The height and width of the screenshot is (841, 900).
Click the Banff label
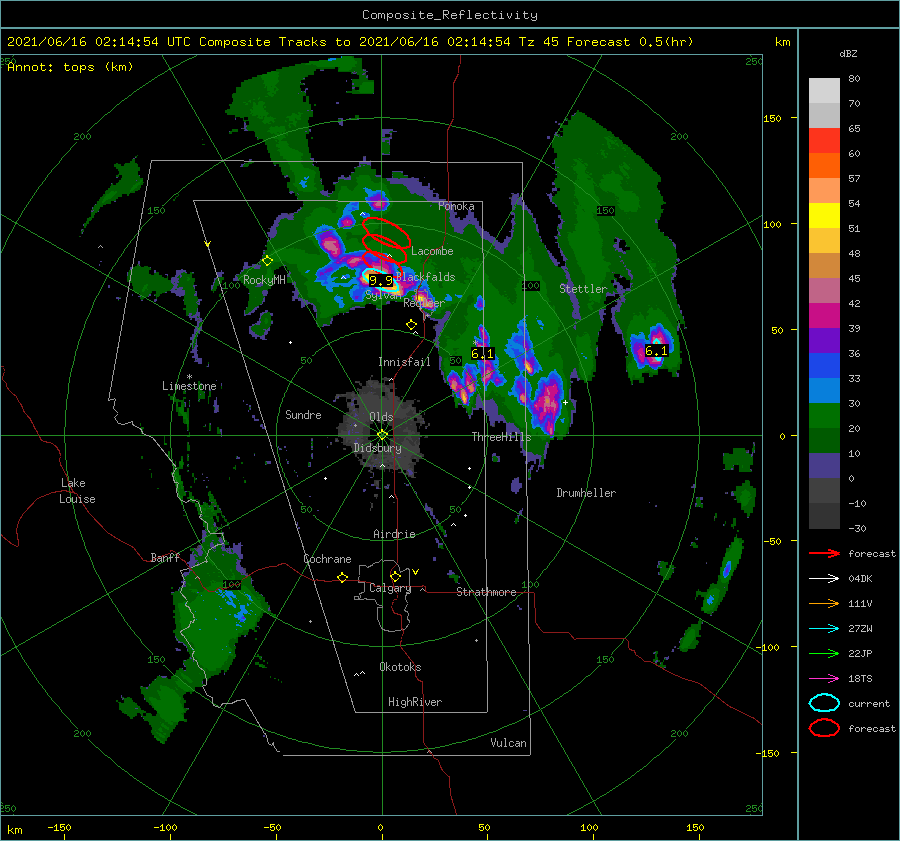165,558
